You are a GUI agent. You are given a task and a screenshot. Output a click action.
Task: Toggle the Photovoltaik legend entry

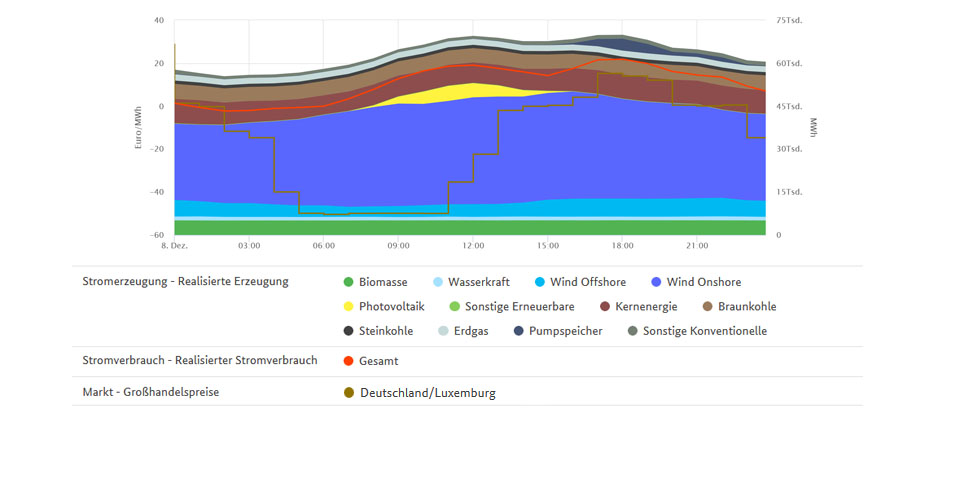click(x=384, y=307)
